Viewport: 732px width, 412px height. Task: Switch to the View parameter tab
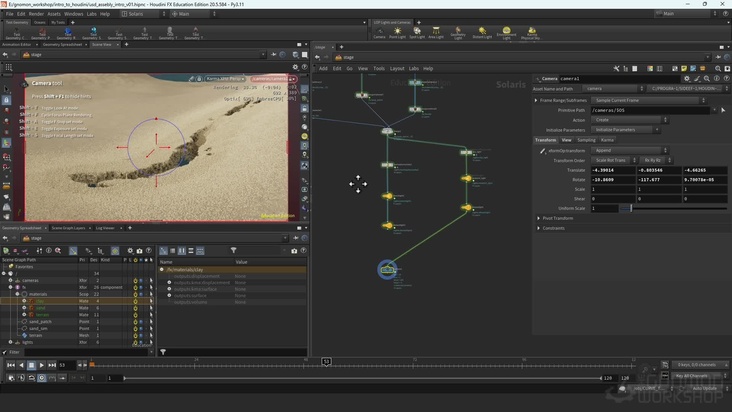click(566, 140)
